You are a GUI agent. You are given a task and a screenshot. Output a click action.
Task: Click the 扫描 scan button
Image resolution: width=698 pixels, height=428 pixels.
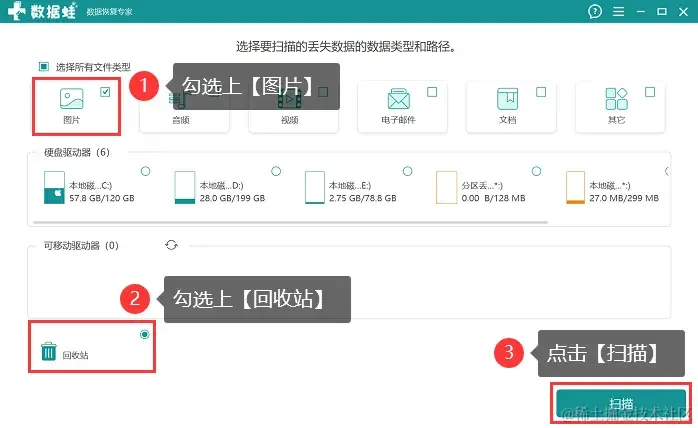pyautogui.click(x=621, y=403)
